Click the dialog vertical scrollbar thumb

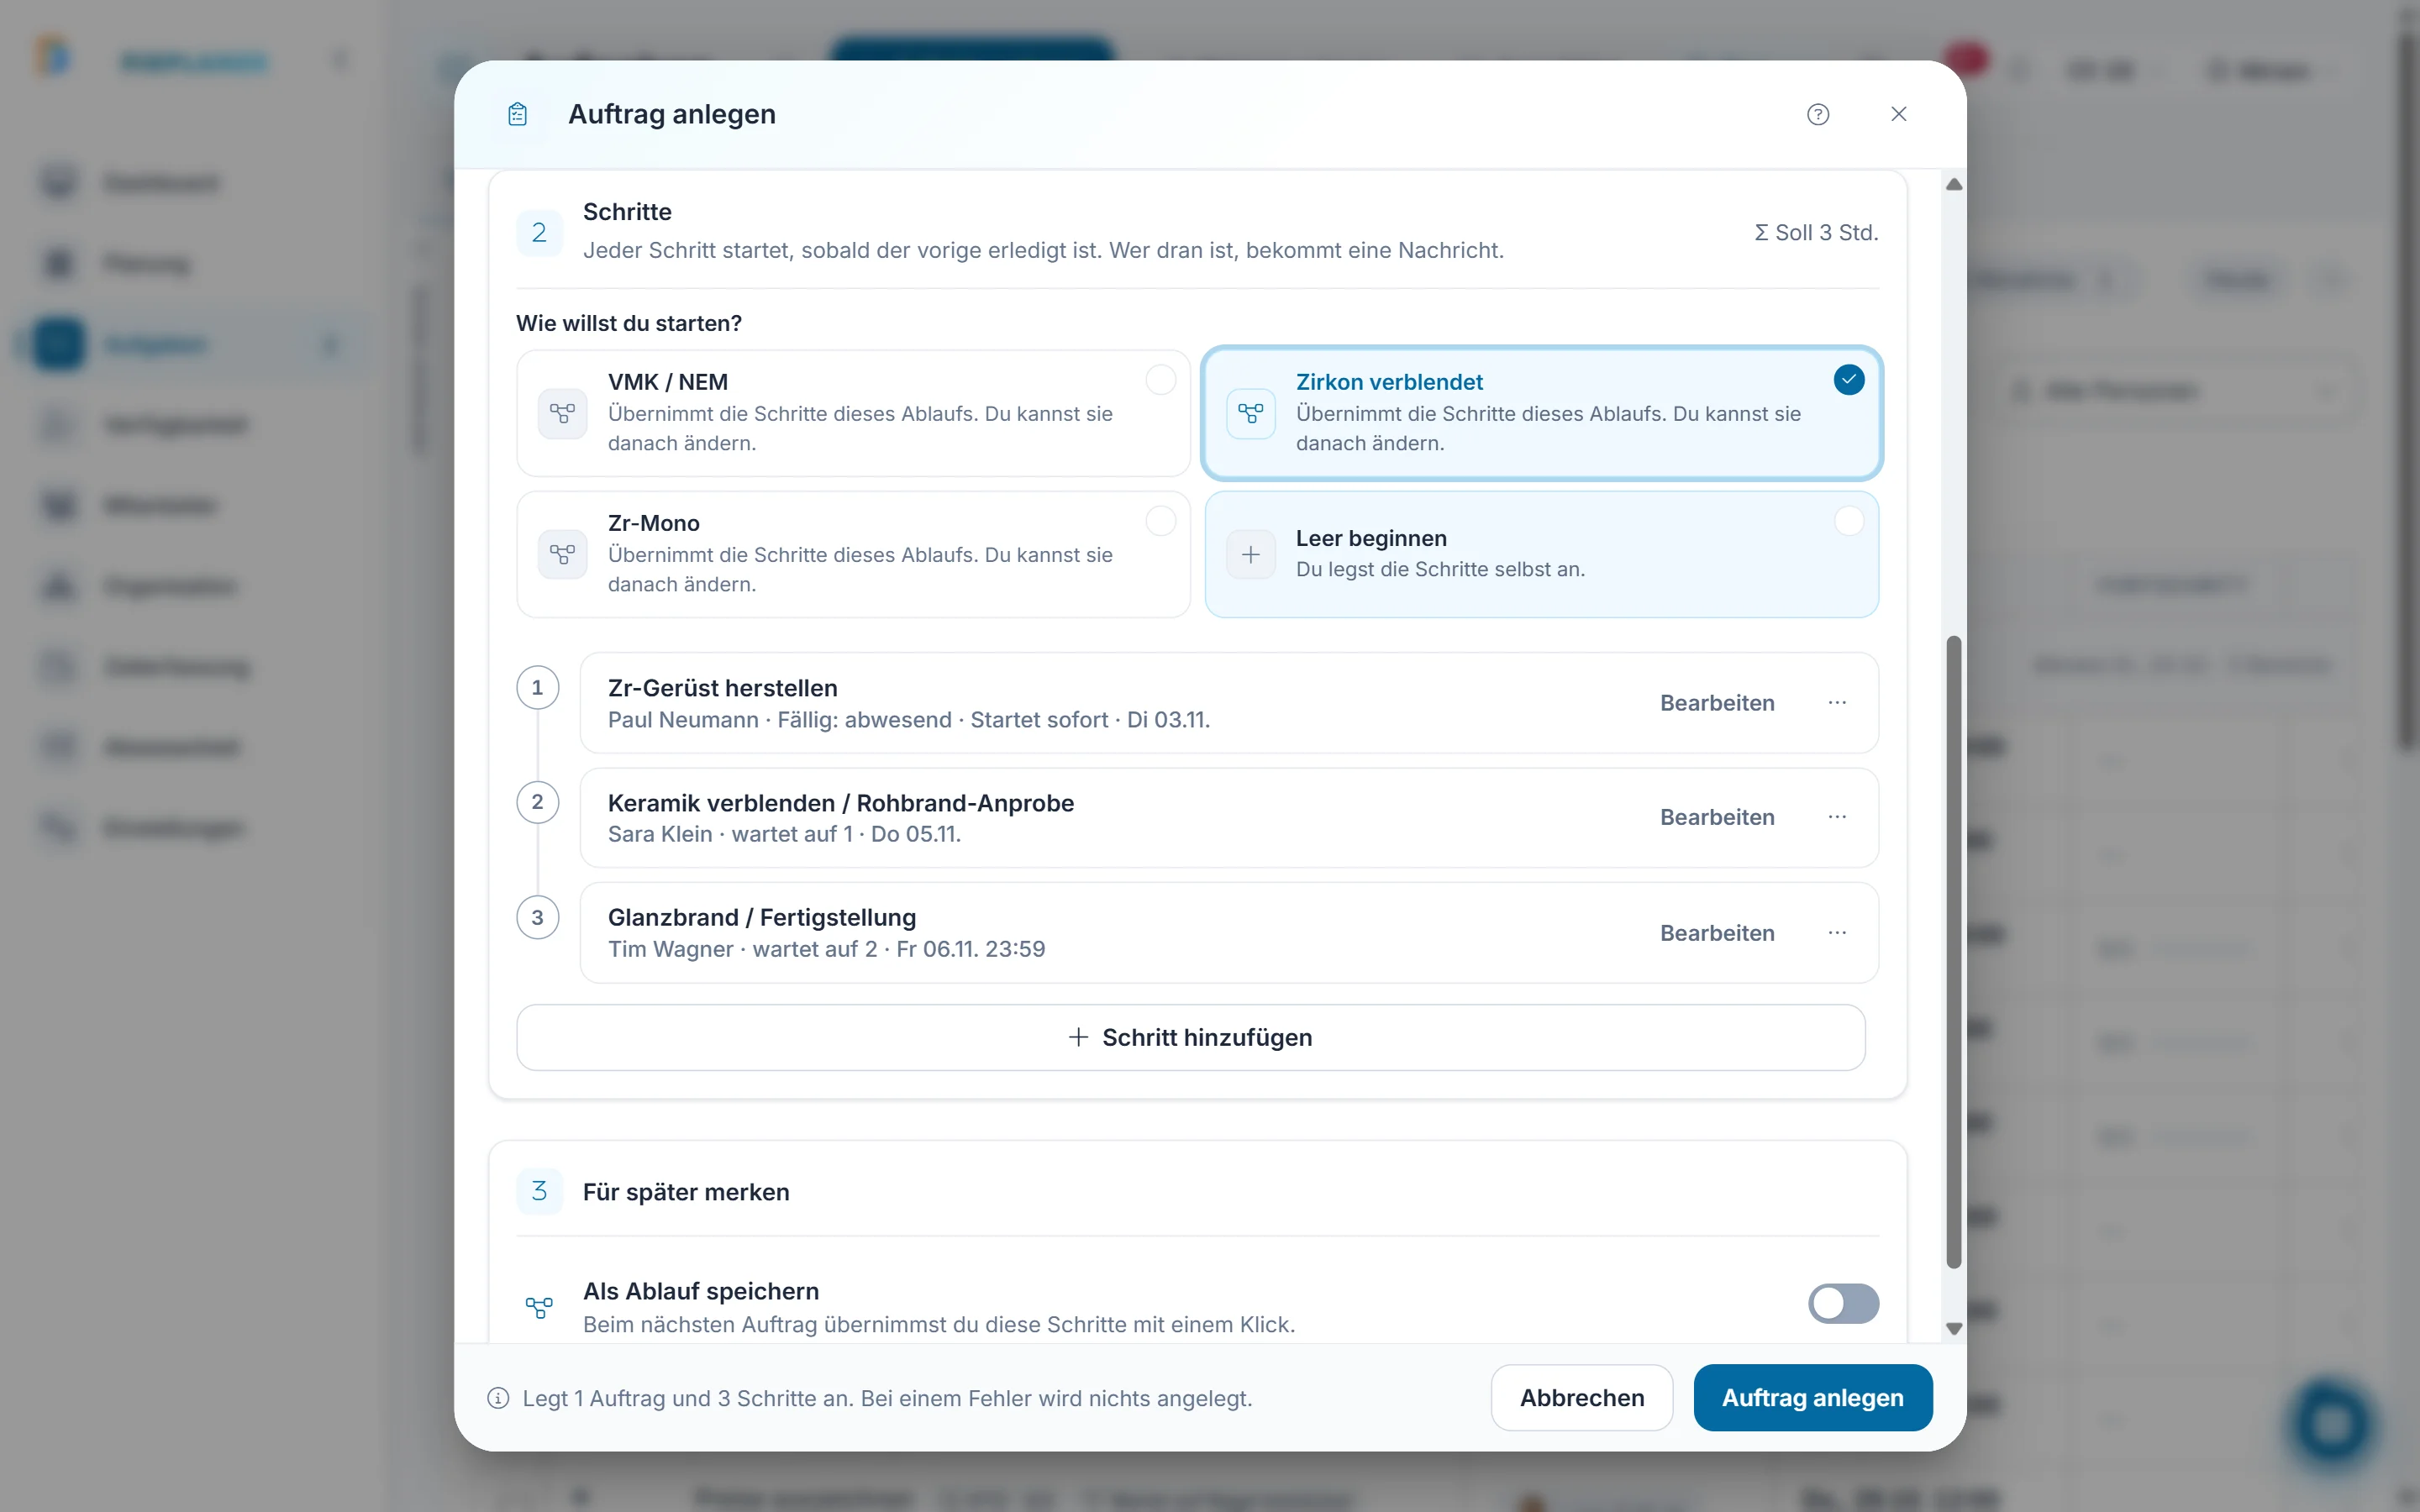click(x=1954, y=952)
